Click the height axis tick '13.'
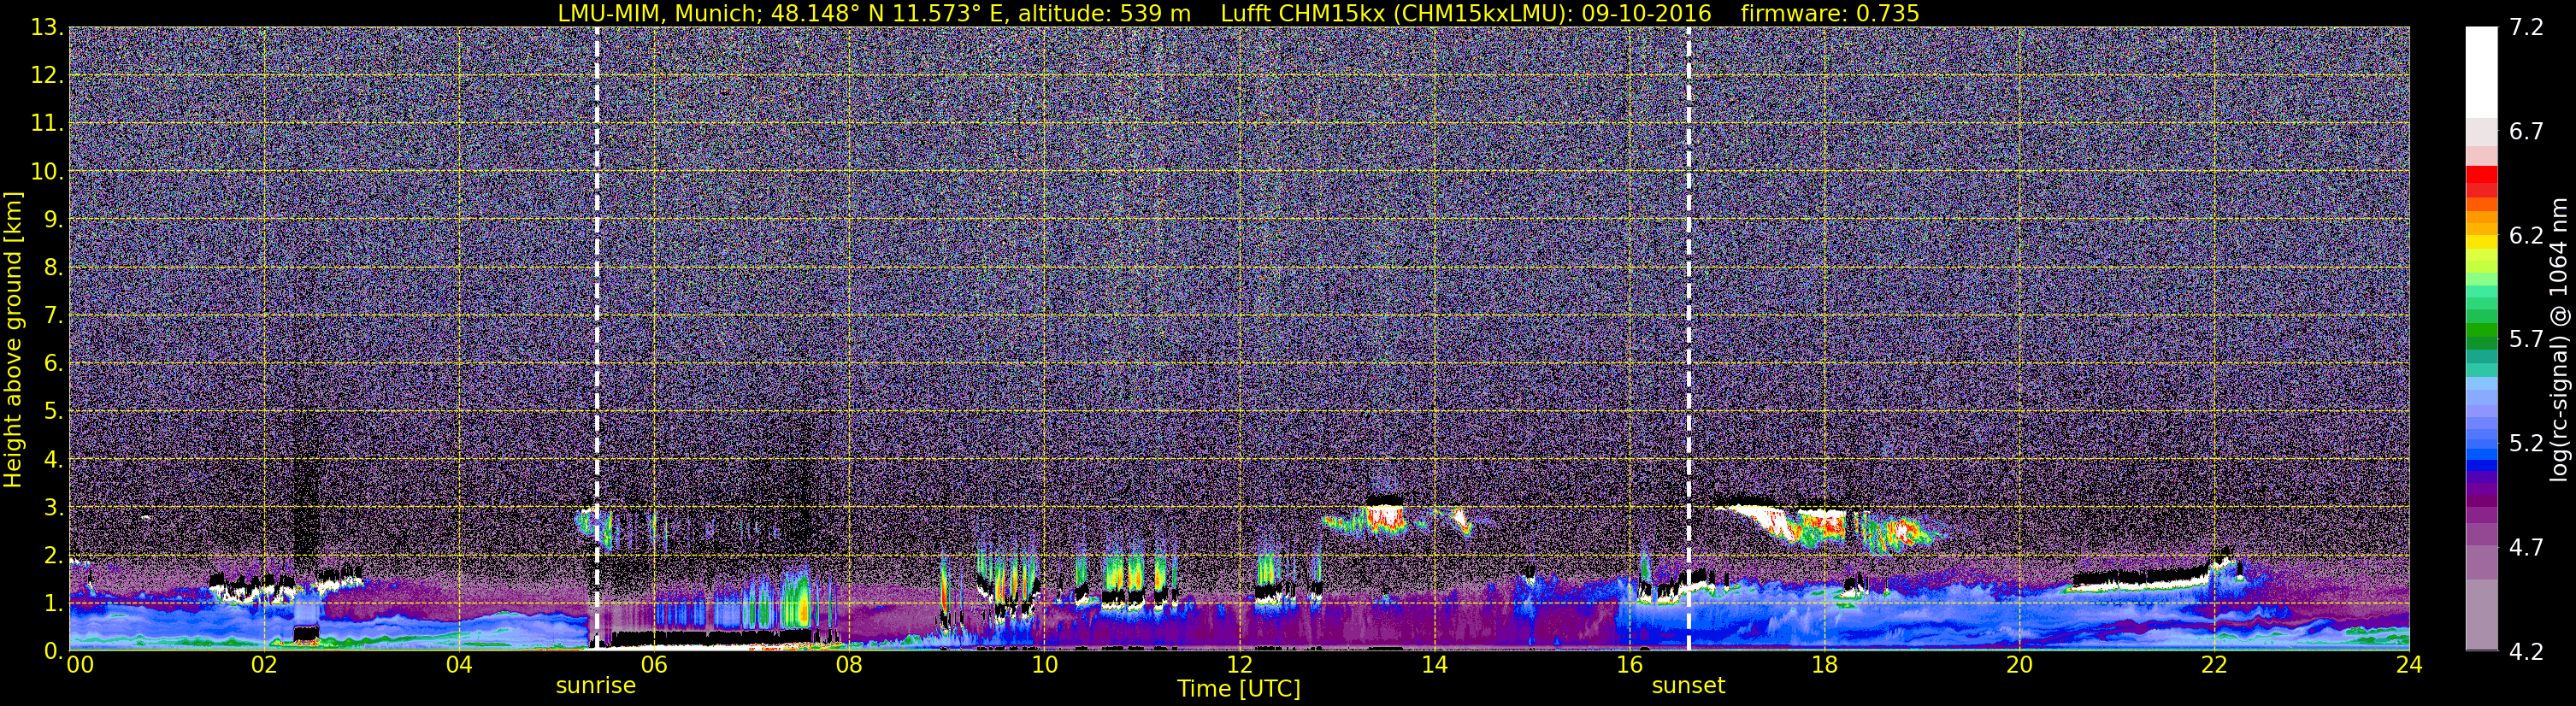The width and height of the screenshot is (2576, 706). [47, 27]
